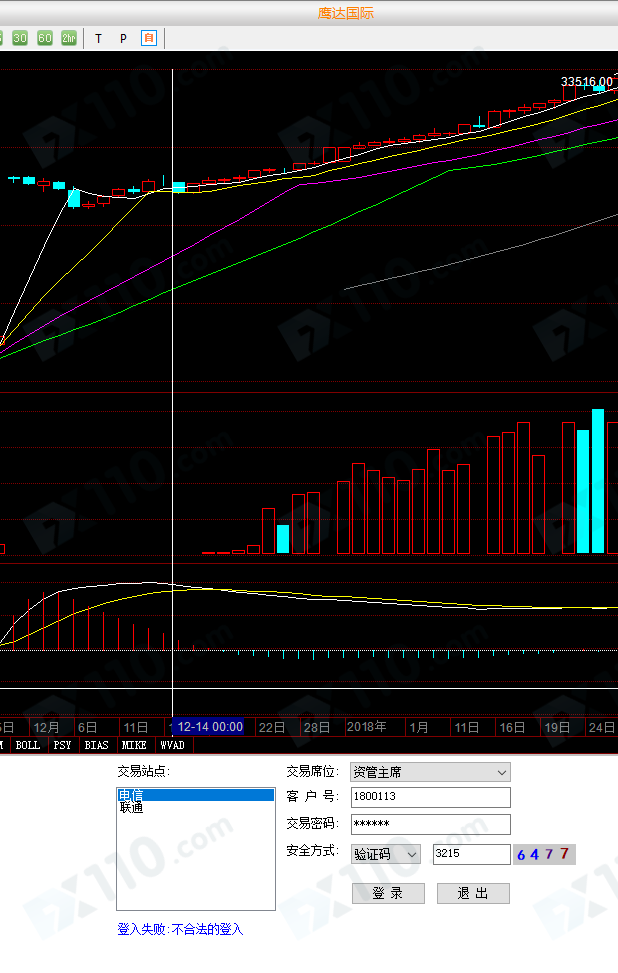Switch chart to 60-minute period
The width and height of the screenshot is (618, 973).
tap(45, 38)
